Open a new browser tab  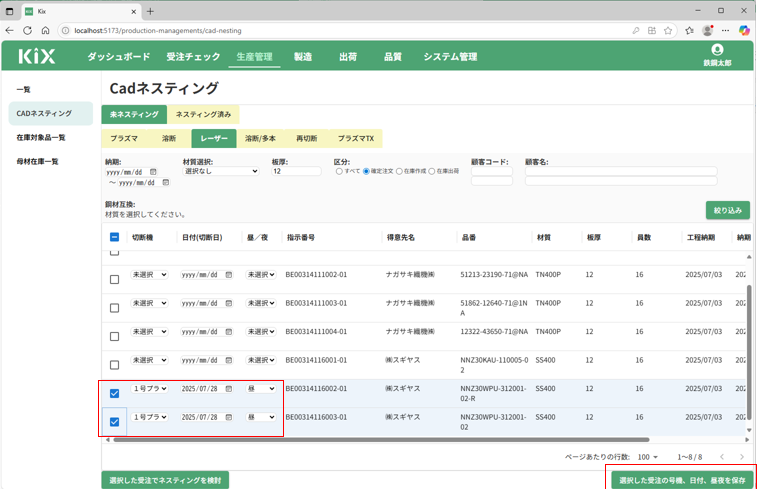[150, 11]
